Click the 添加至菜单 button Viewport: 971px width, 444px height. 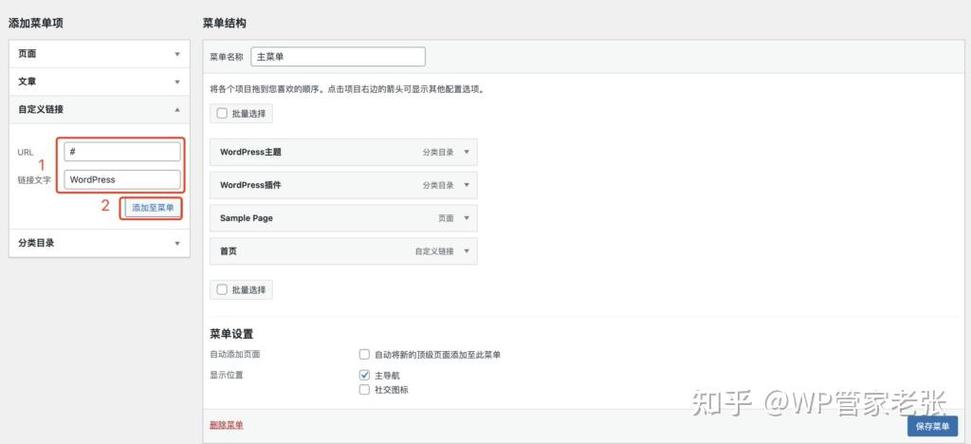pos(152,208)
